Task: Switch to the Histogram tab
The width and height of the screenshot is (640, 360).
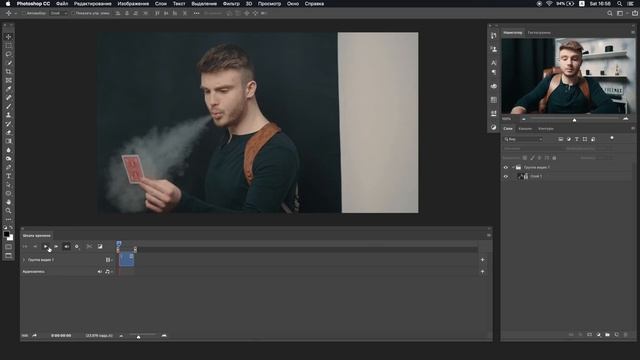Action: (539, 32)
